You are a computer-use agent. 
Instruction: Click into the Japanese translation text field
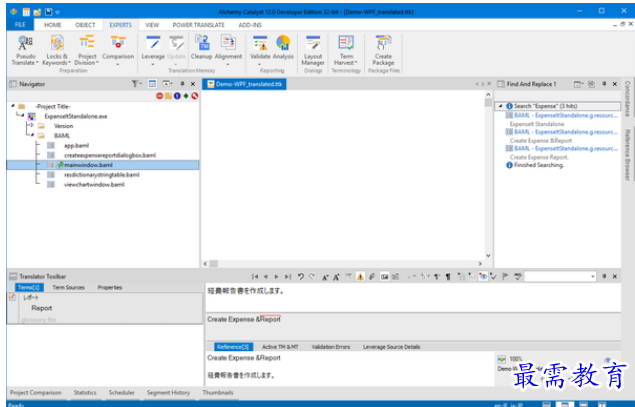point(413,298)
